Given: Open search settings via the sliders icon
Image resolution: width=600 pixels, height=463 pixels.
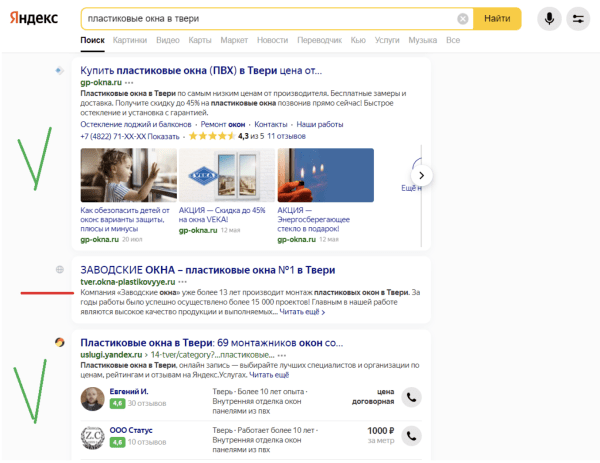Looking at the screenshot, I should click(577, 19).
